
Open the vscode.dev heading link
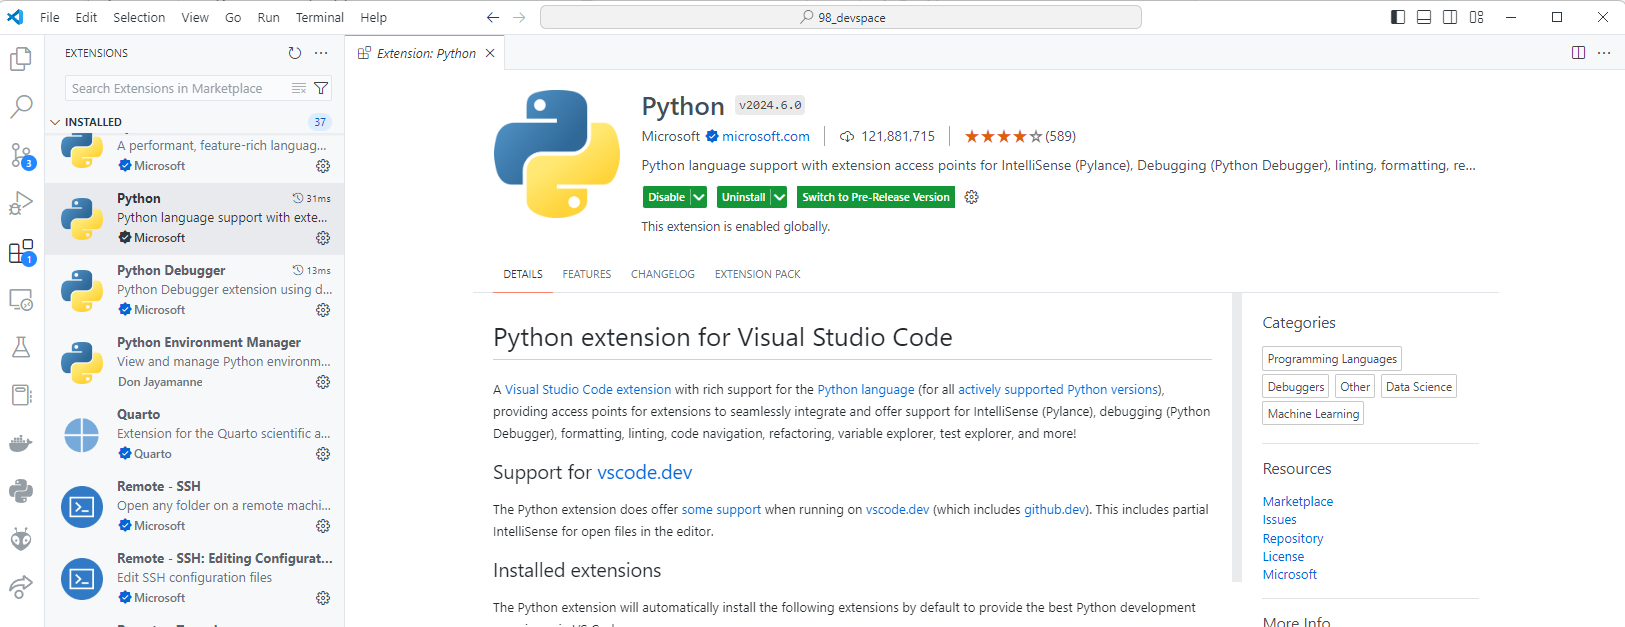click(x=645, y=472)
